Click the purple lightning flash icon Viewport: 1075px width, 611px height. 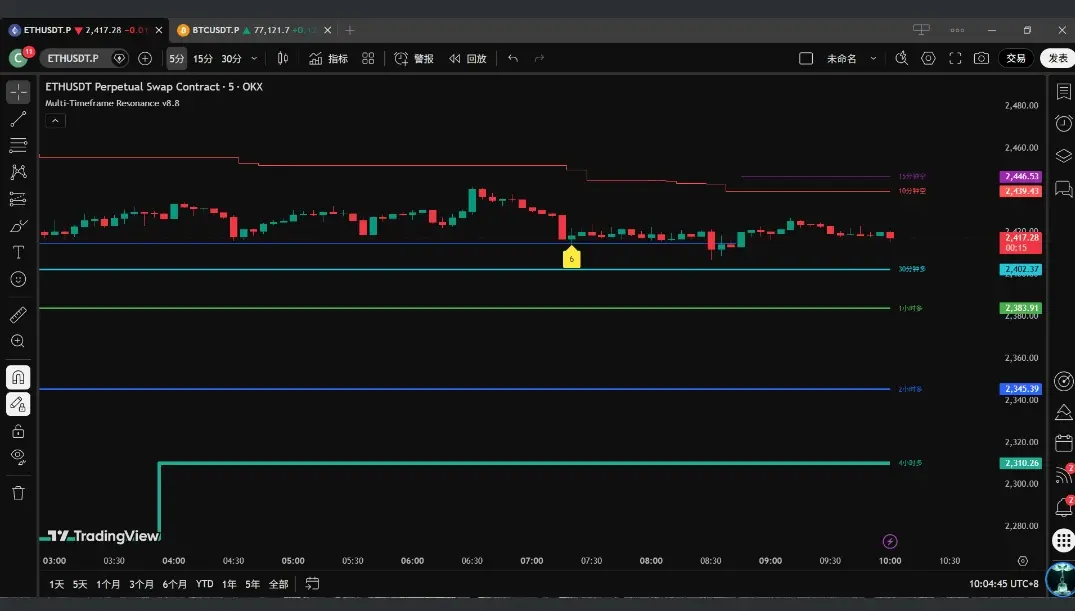[890, 542]
